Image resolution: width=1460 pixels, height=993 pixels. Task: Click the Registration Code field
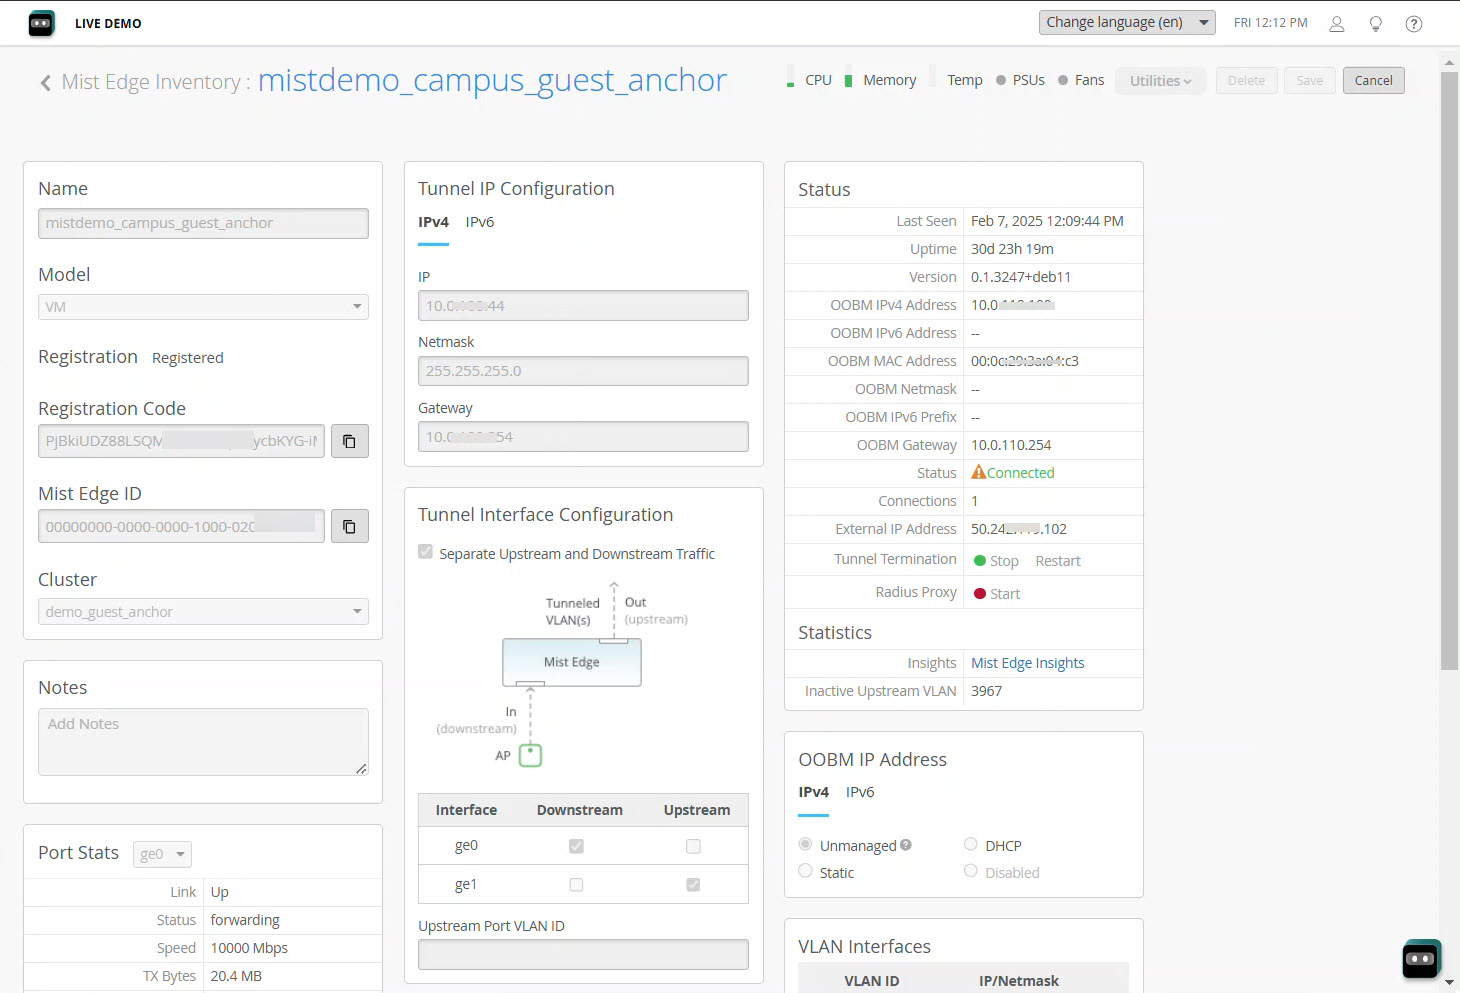[x=181, y=441]
